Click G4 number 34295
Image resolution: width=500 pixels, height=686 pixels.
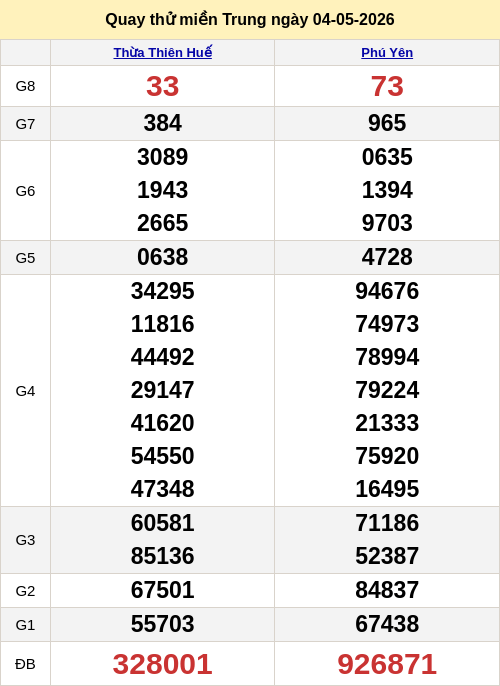point(163,291)
